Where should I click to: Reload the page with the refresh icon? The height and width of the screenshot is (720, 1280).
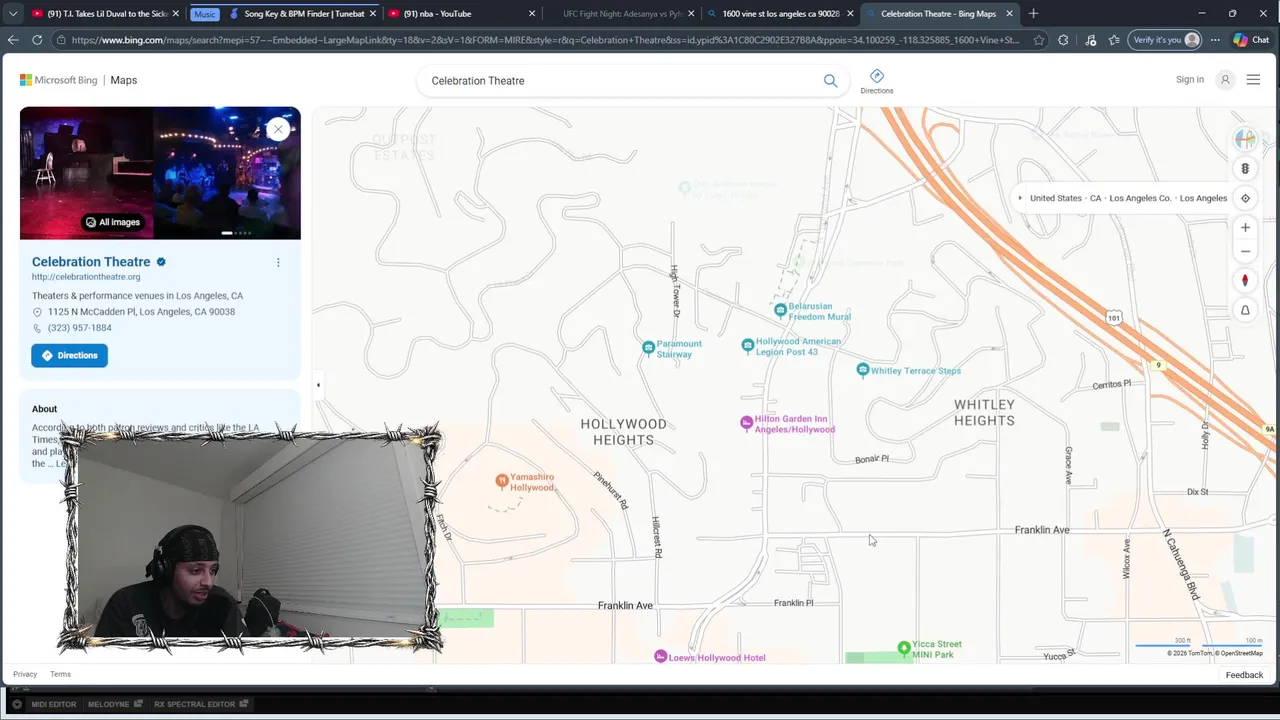tap(37, 40)
